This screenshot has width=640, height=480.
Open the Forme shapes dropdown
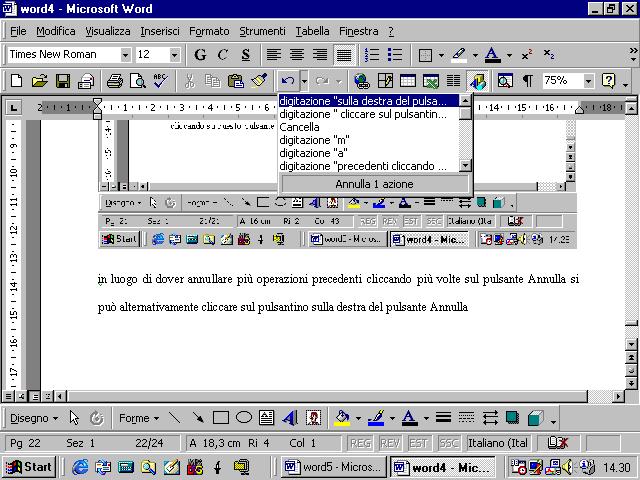coord(139,418)
